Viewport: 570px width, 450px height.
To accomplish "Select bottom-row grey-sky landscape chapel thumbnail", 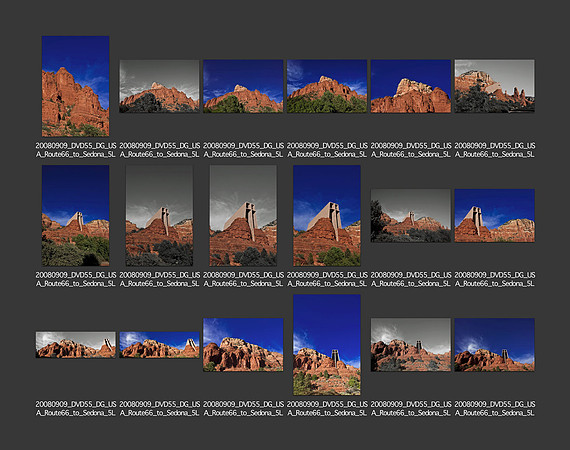I will pos(411,345).
